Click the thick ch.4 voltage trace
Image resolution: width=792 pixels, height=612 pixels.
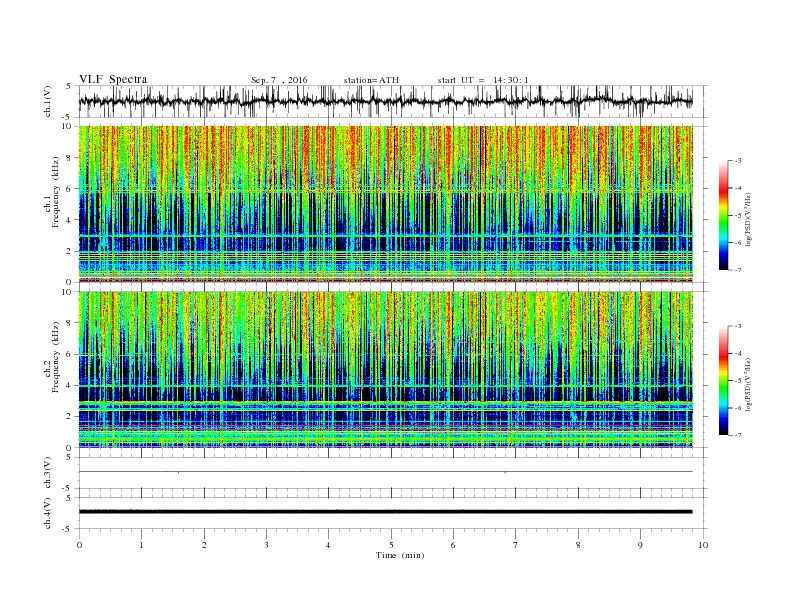(386, 512)
